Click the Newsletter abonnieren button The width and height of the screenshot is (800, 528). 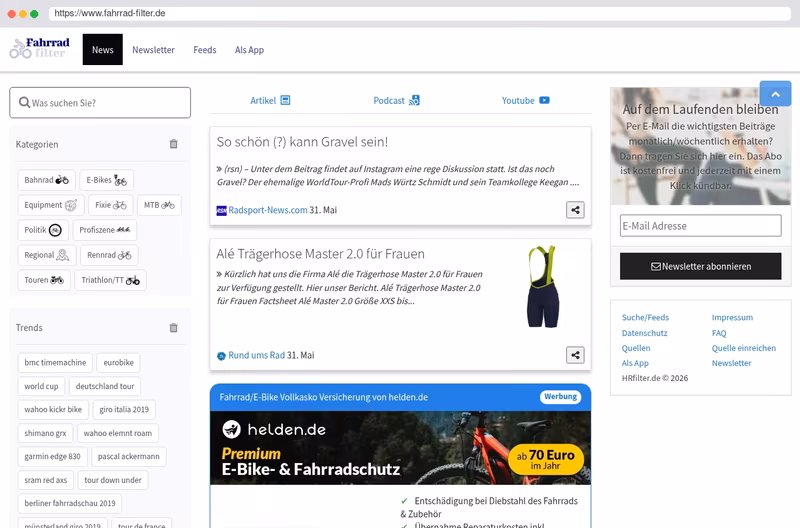(x=701, y=266)
